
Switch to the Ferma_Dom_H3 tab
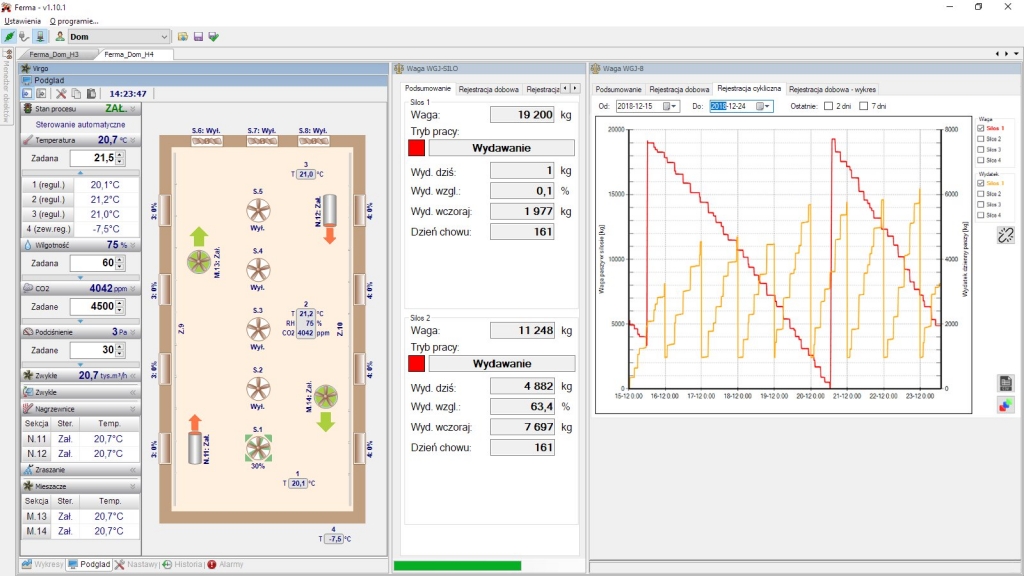coord(54,54)
